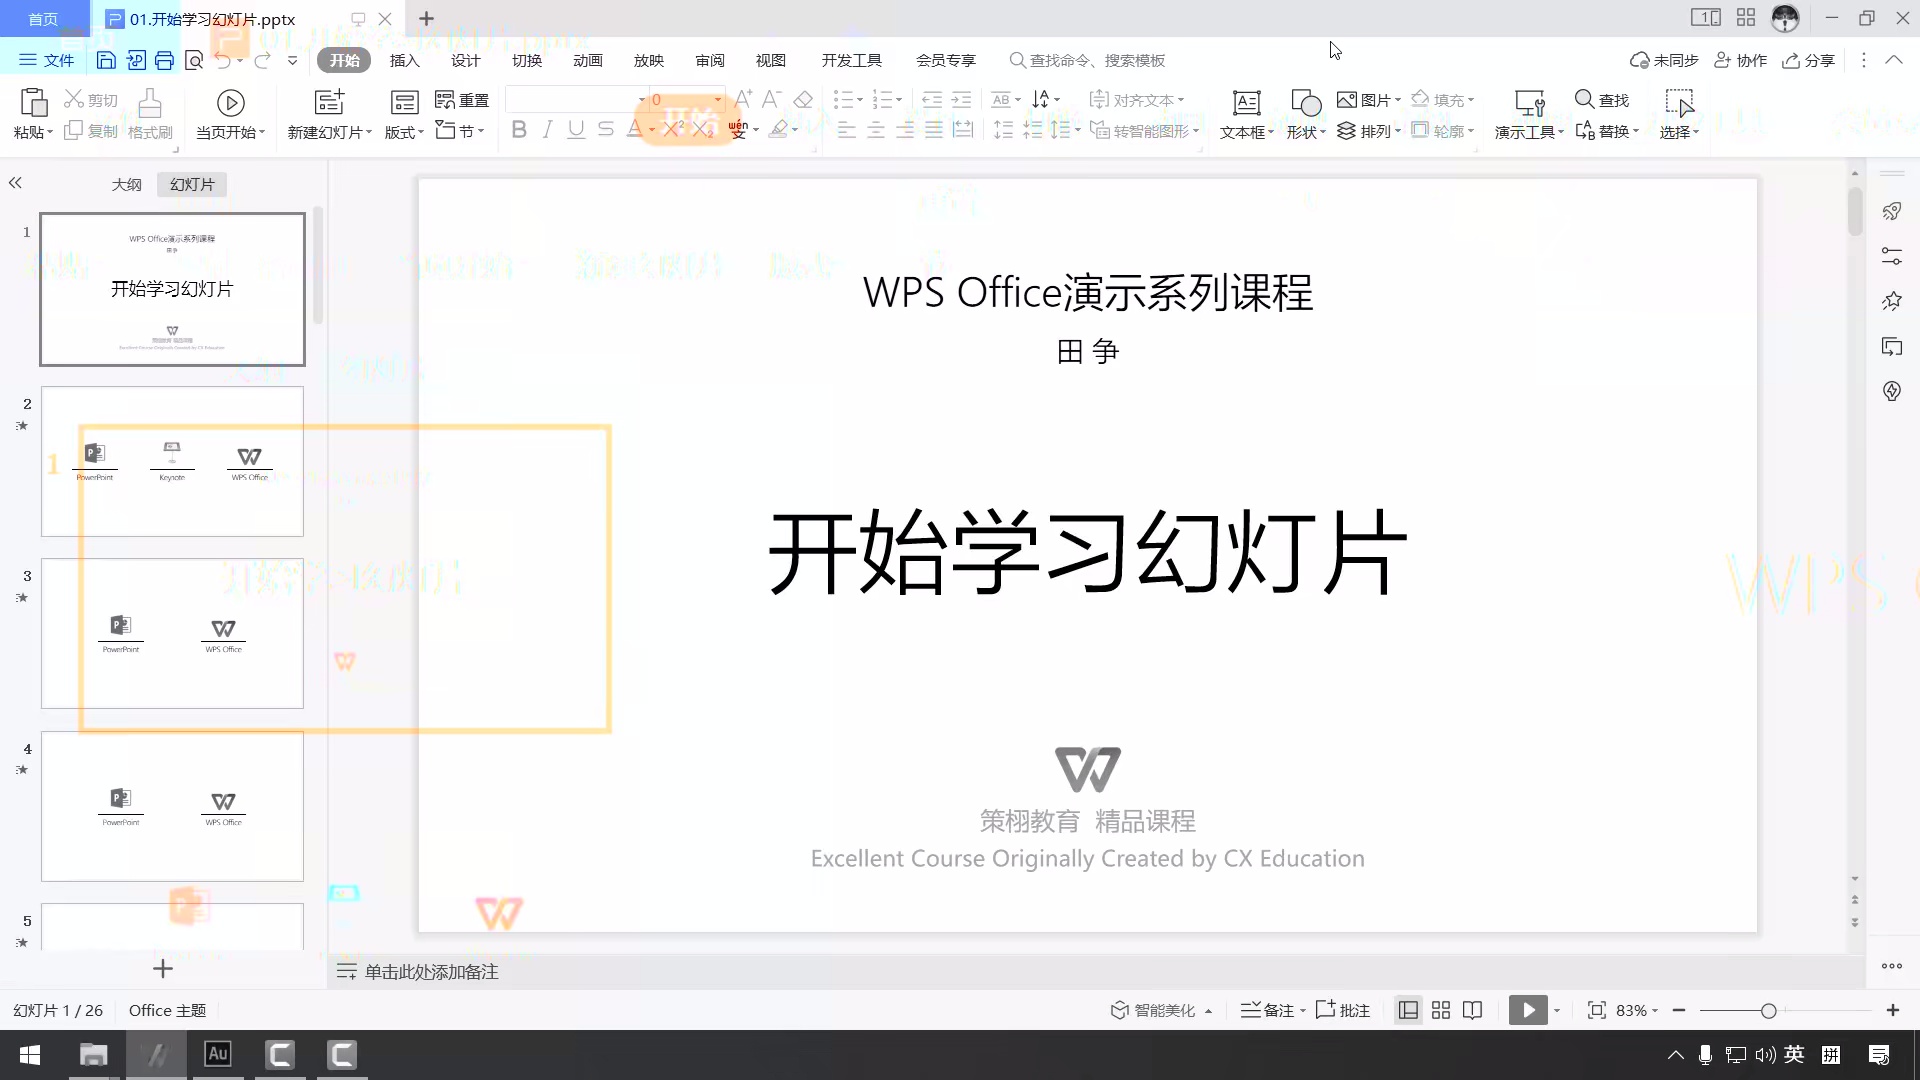Toggle Italic formatting
This screenshot has height=1080, width=1920.
pyautogui.click(x=547, y=130)
